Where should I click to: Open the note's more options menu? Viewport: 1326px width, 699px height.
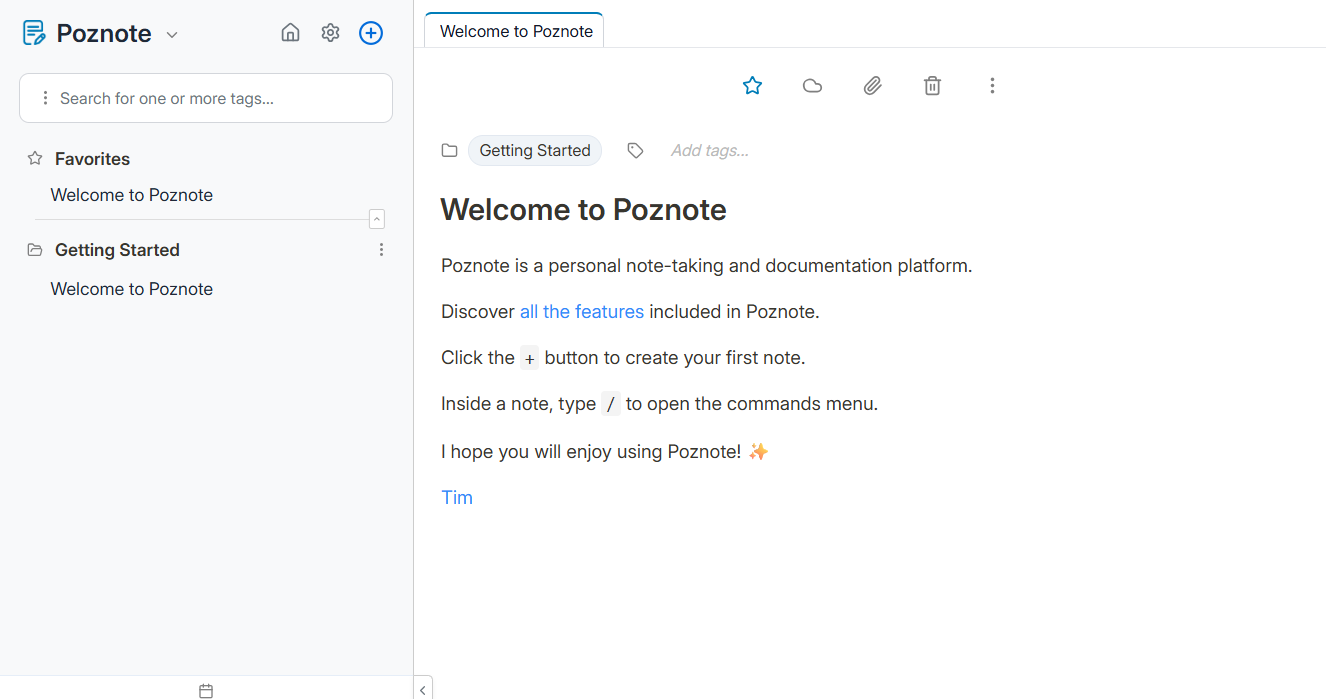pyautogui.click(x=992, y=86)
